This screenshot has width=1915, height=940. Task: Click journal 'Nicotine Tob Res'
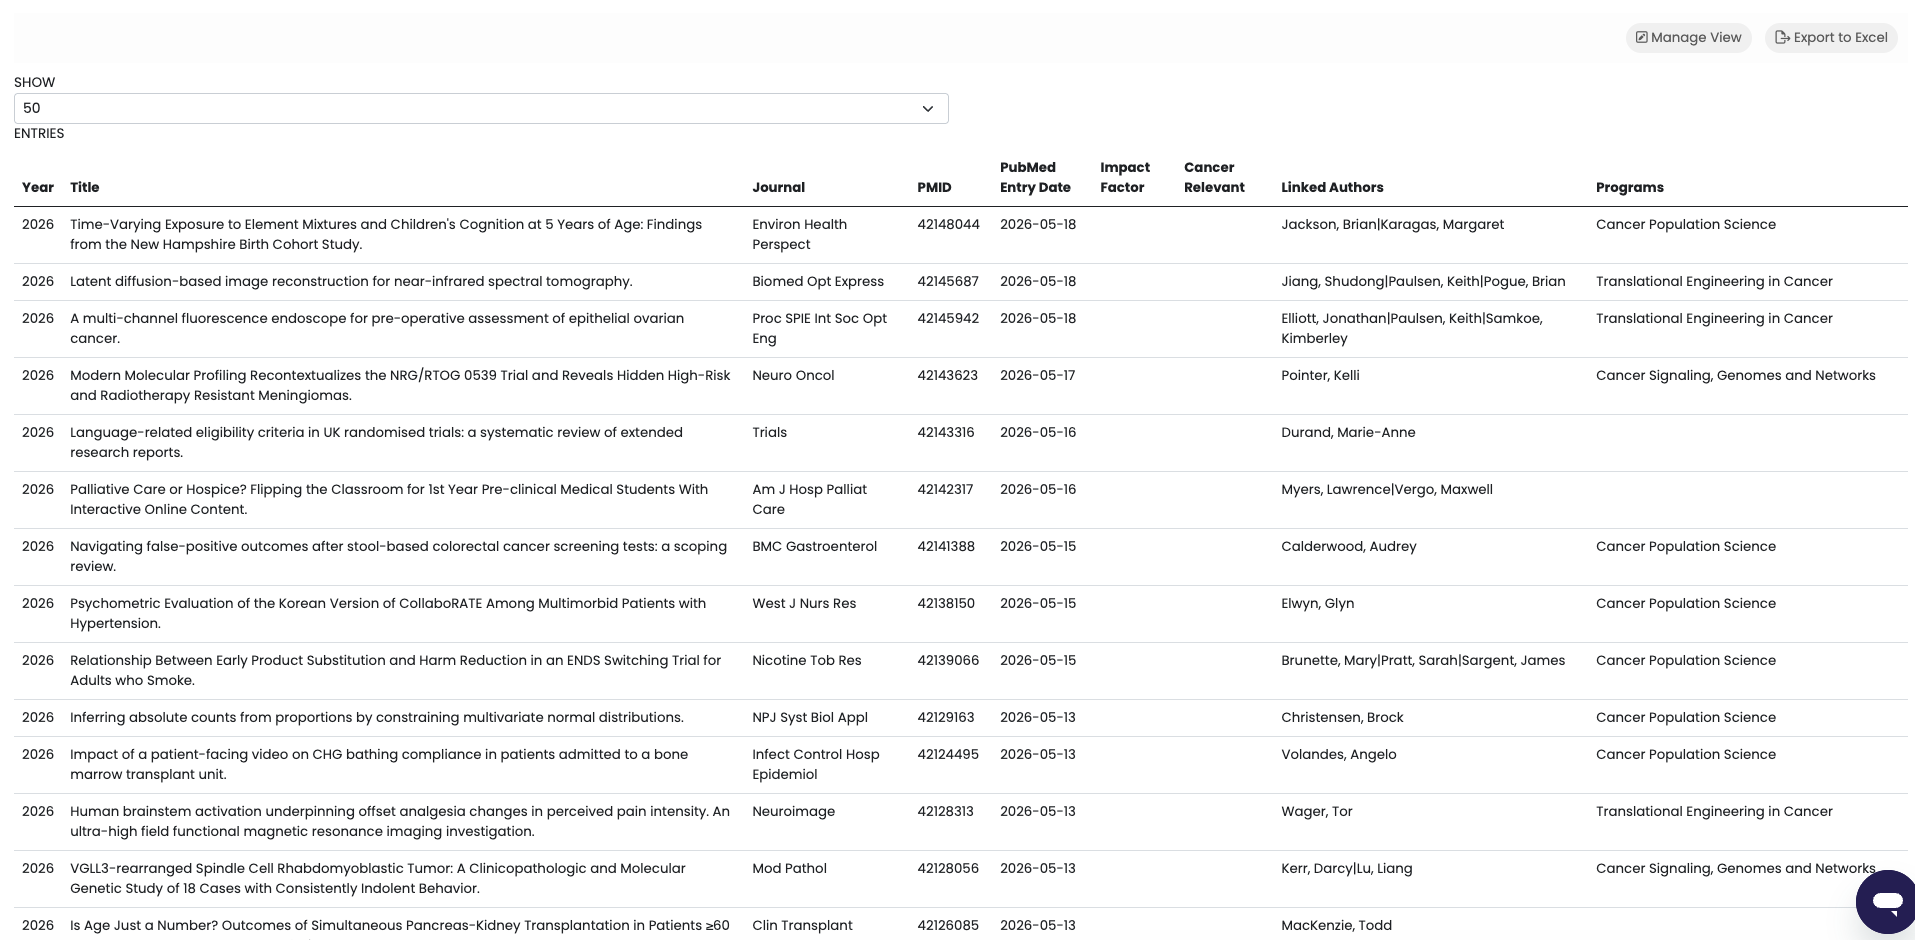(x=807, y=660)
